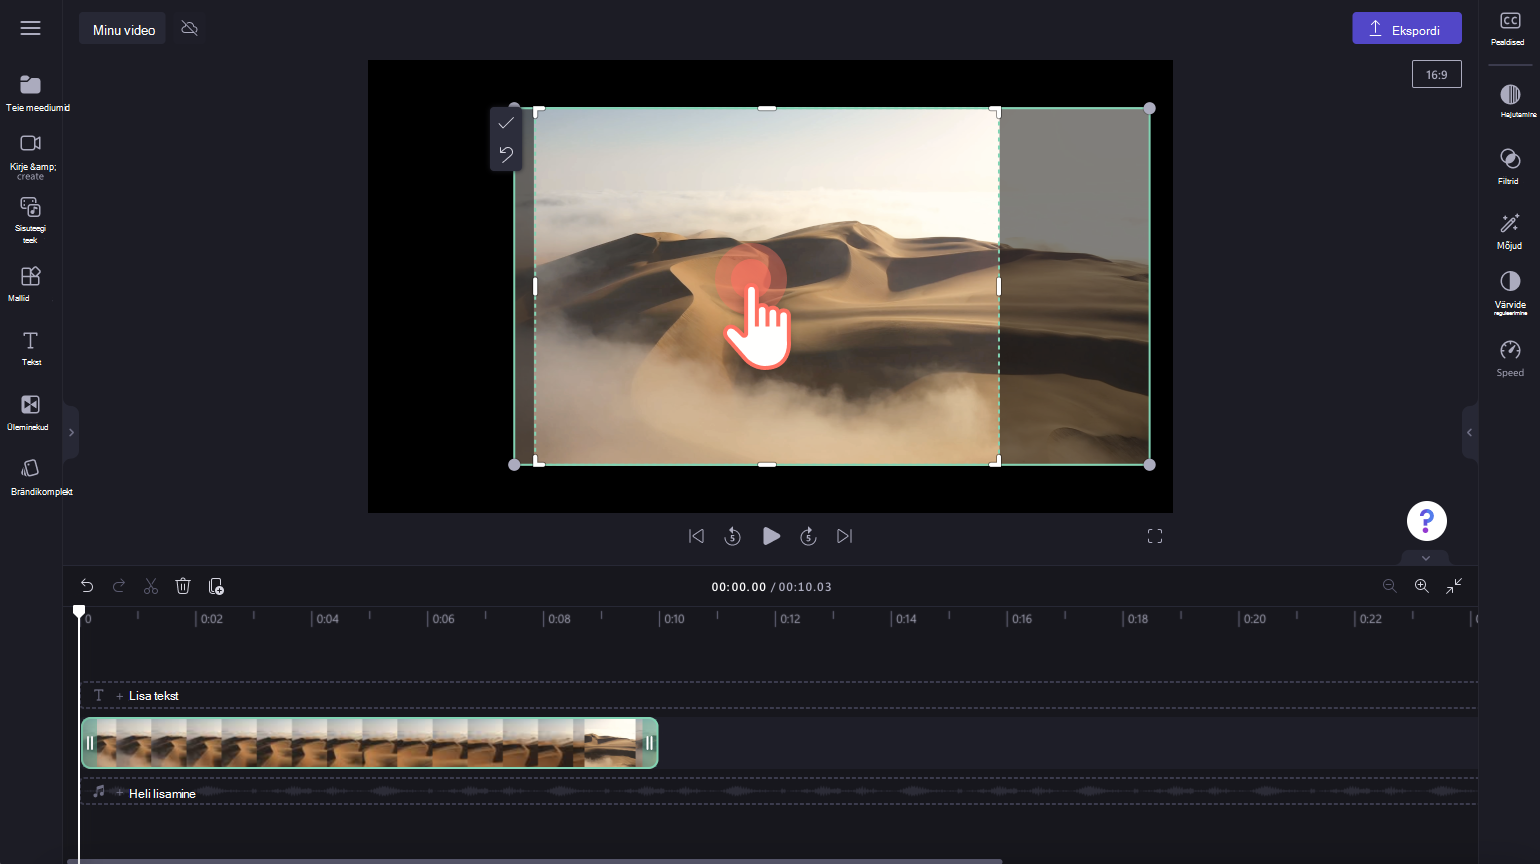Screen dimensions: 1540x864
Task: Click the clip's left trim handle
Action: (x=89, y=743)
